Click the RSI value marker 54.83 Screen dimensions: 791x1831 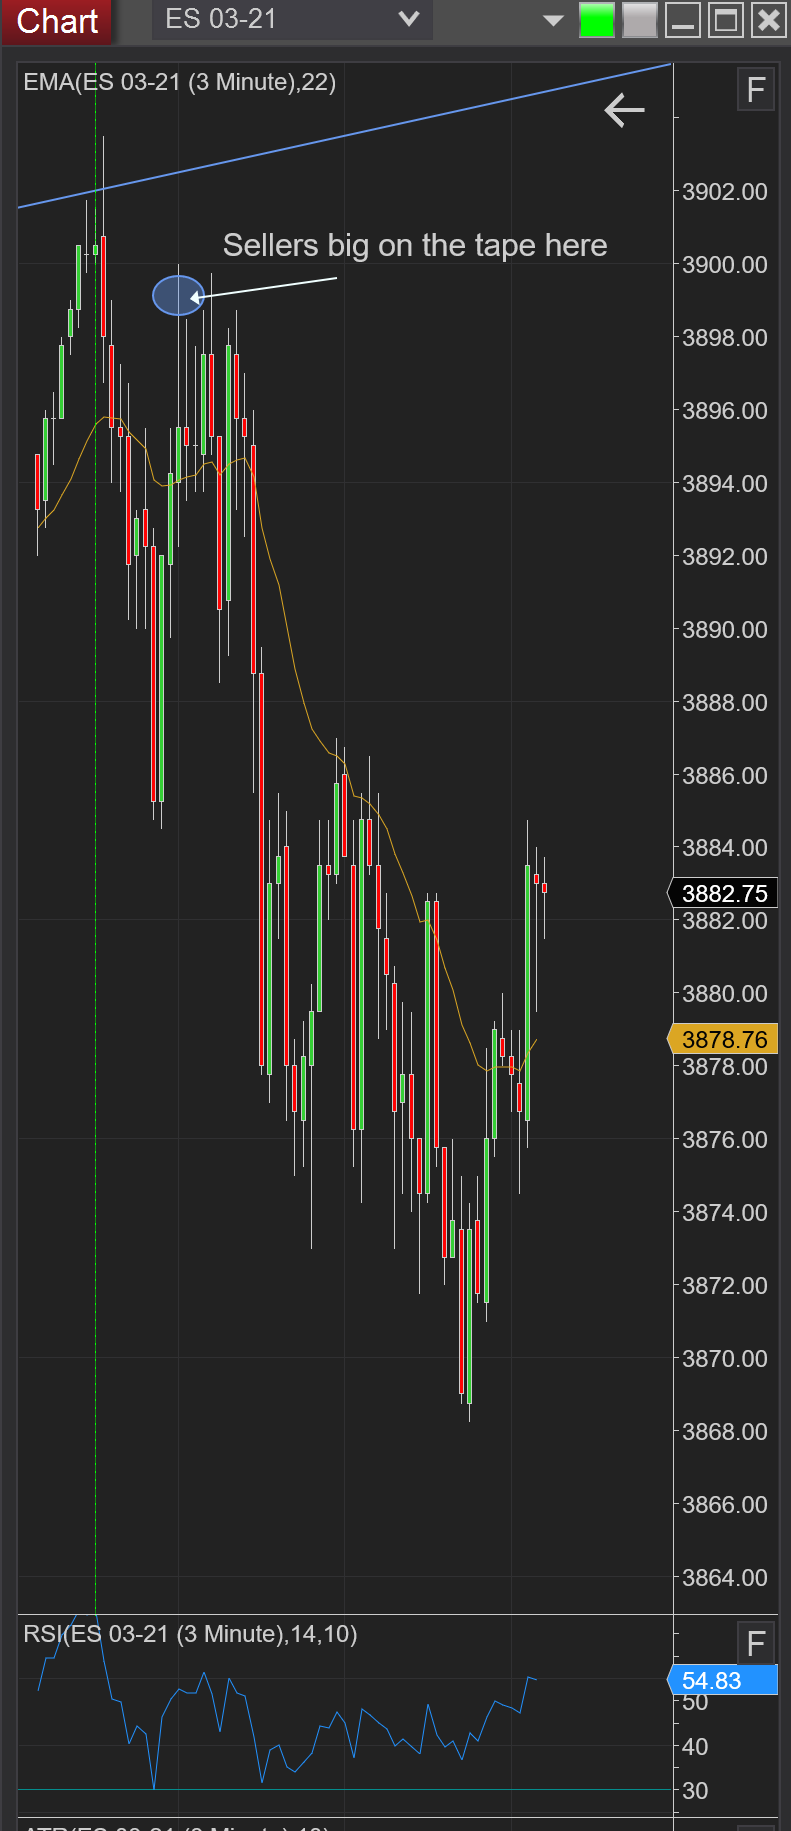[723, 1680]
